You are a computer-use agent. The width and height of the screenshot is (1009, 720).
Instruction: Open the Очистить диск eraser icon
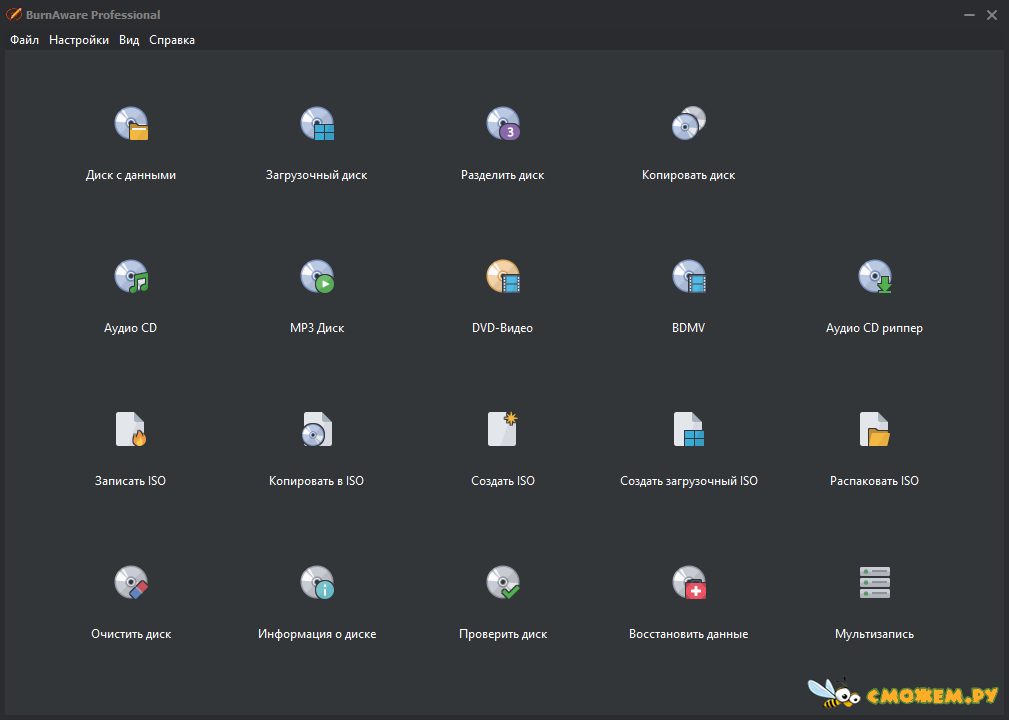tap(131, 582)
